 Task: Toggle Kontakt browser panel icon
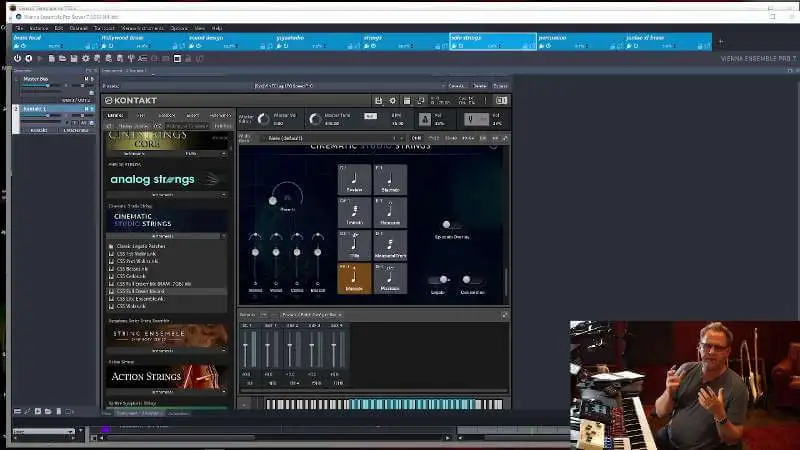[407, 101]
